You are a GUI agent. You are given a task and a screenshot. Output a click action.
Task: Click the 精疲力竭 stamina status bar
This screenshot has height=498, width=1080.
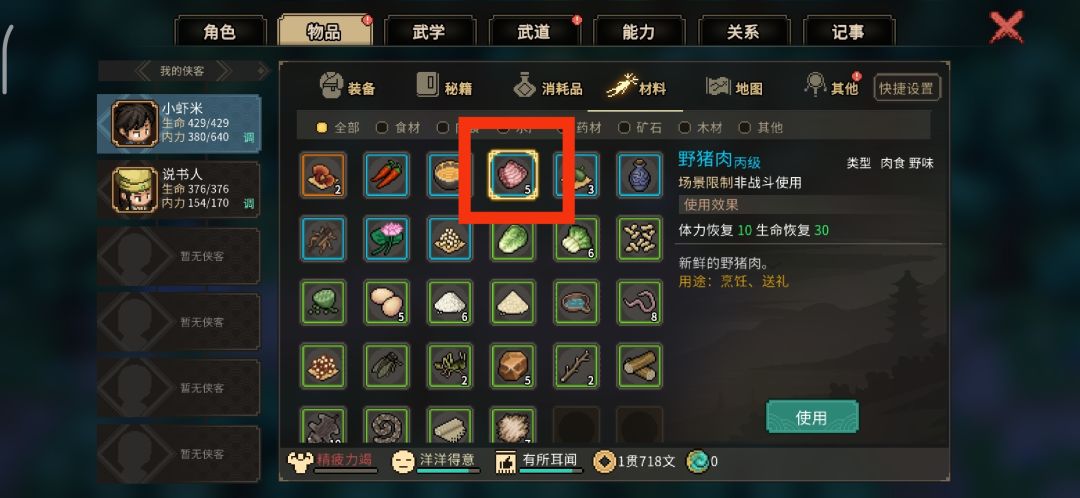tap(333, 461)
